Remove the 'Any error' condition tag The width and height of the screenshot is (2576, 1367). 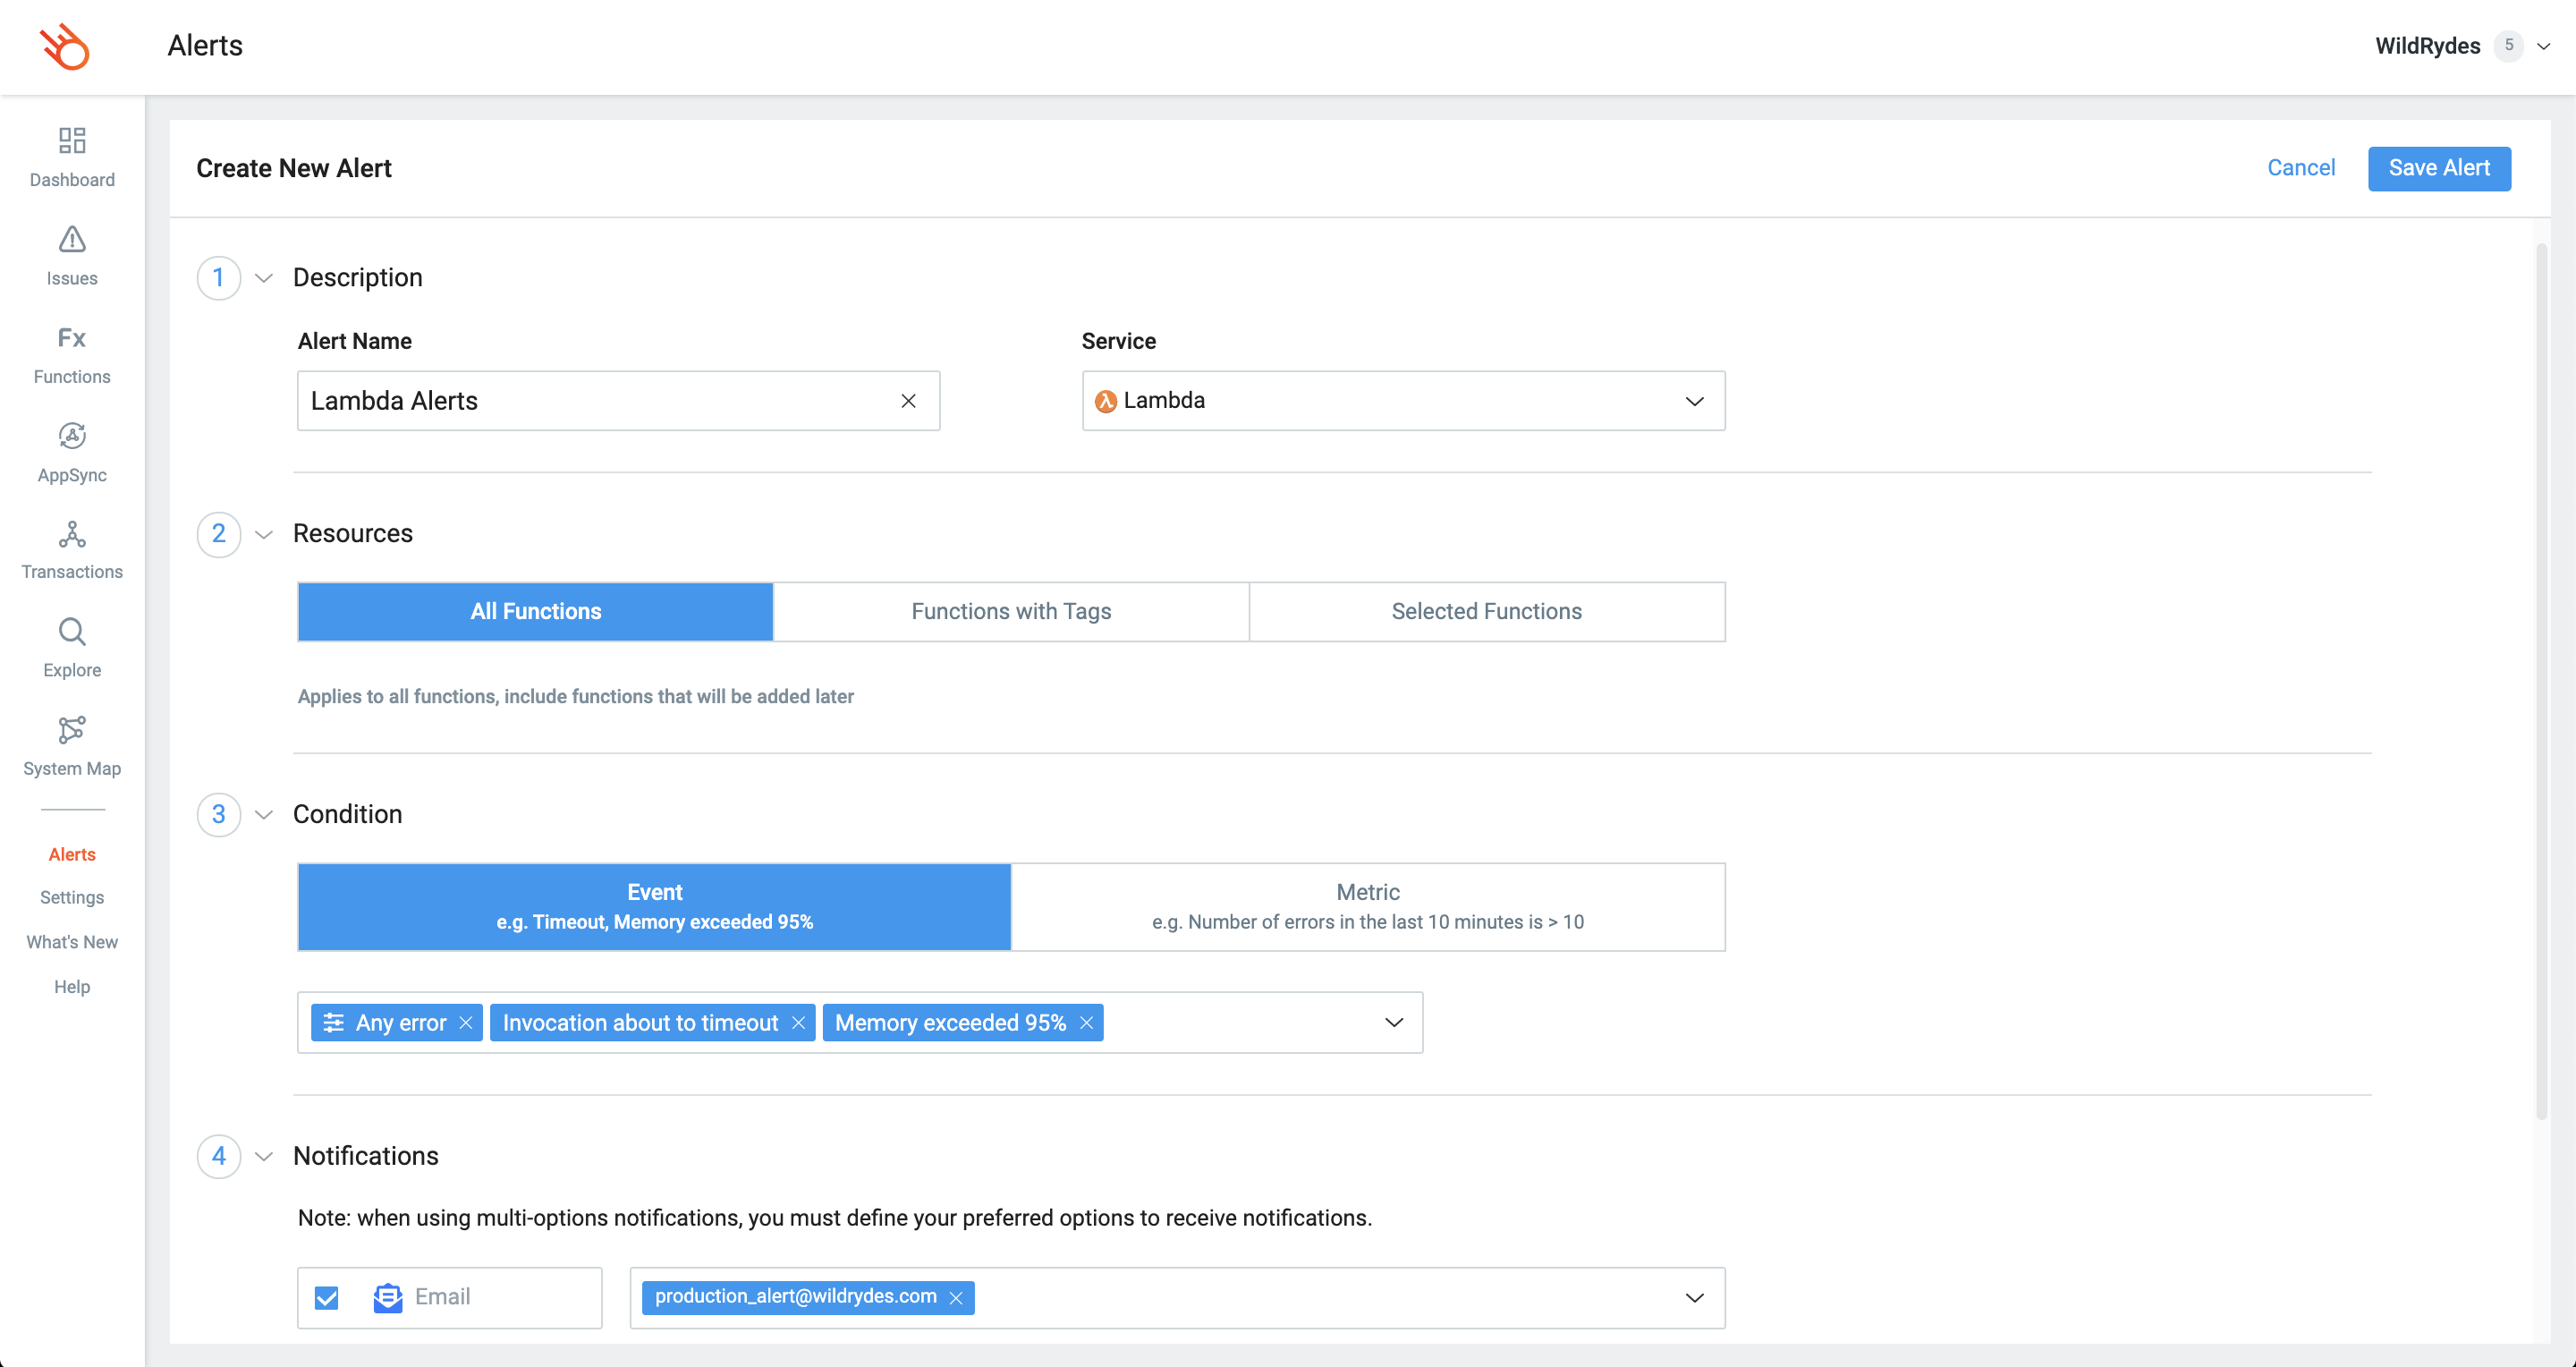(x=466, y=1023)
